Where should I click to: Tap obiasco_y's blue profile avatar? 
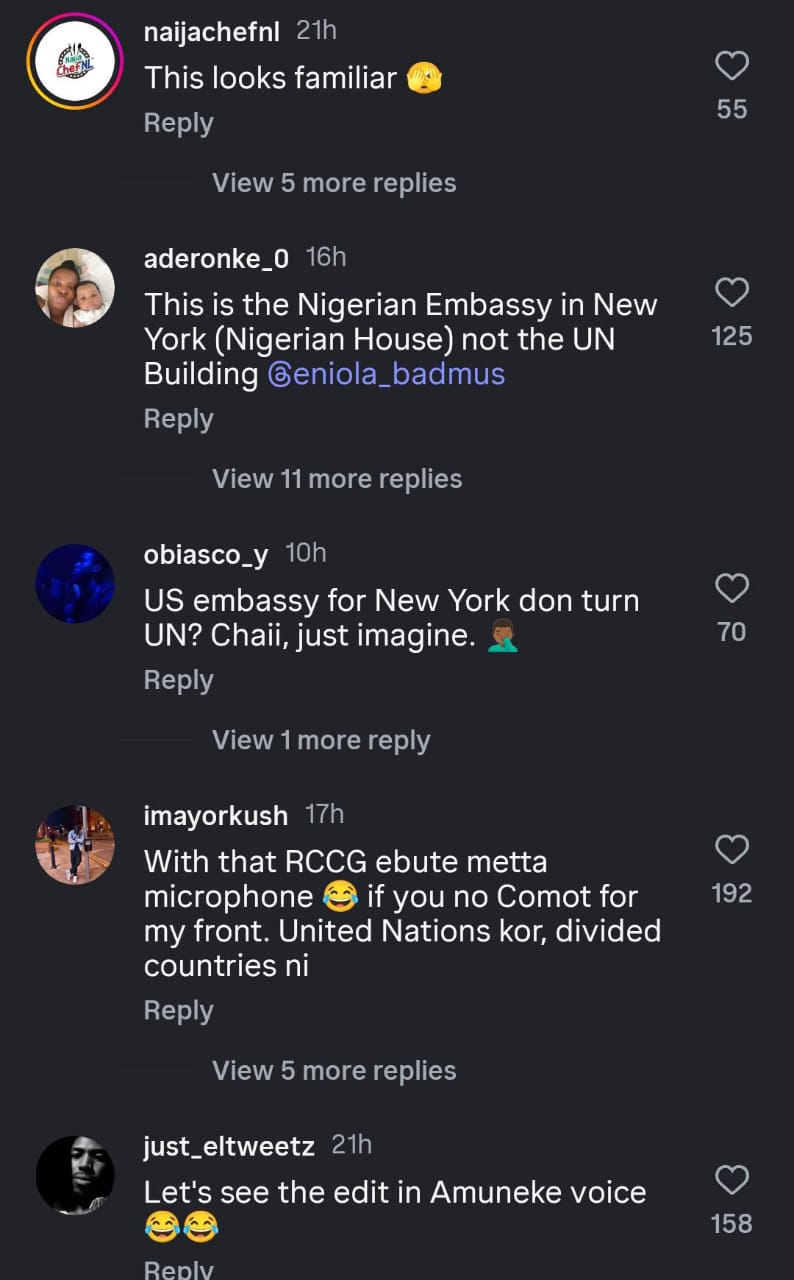pos(75,584)
